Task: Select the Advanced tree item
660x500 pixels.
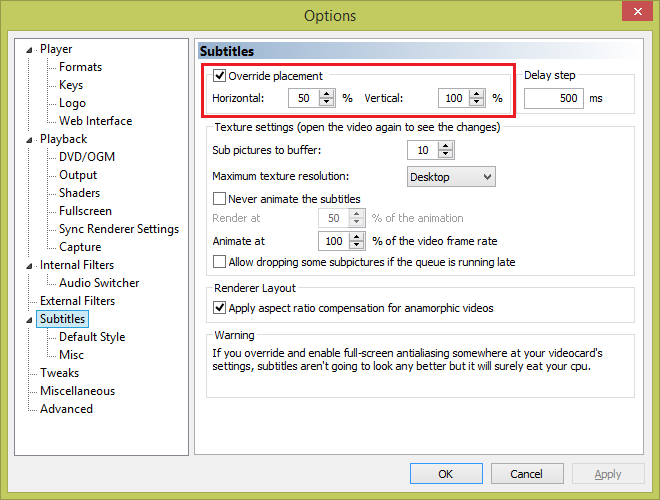Action: pos(66,409)
